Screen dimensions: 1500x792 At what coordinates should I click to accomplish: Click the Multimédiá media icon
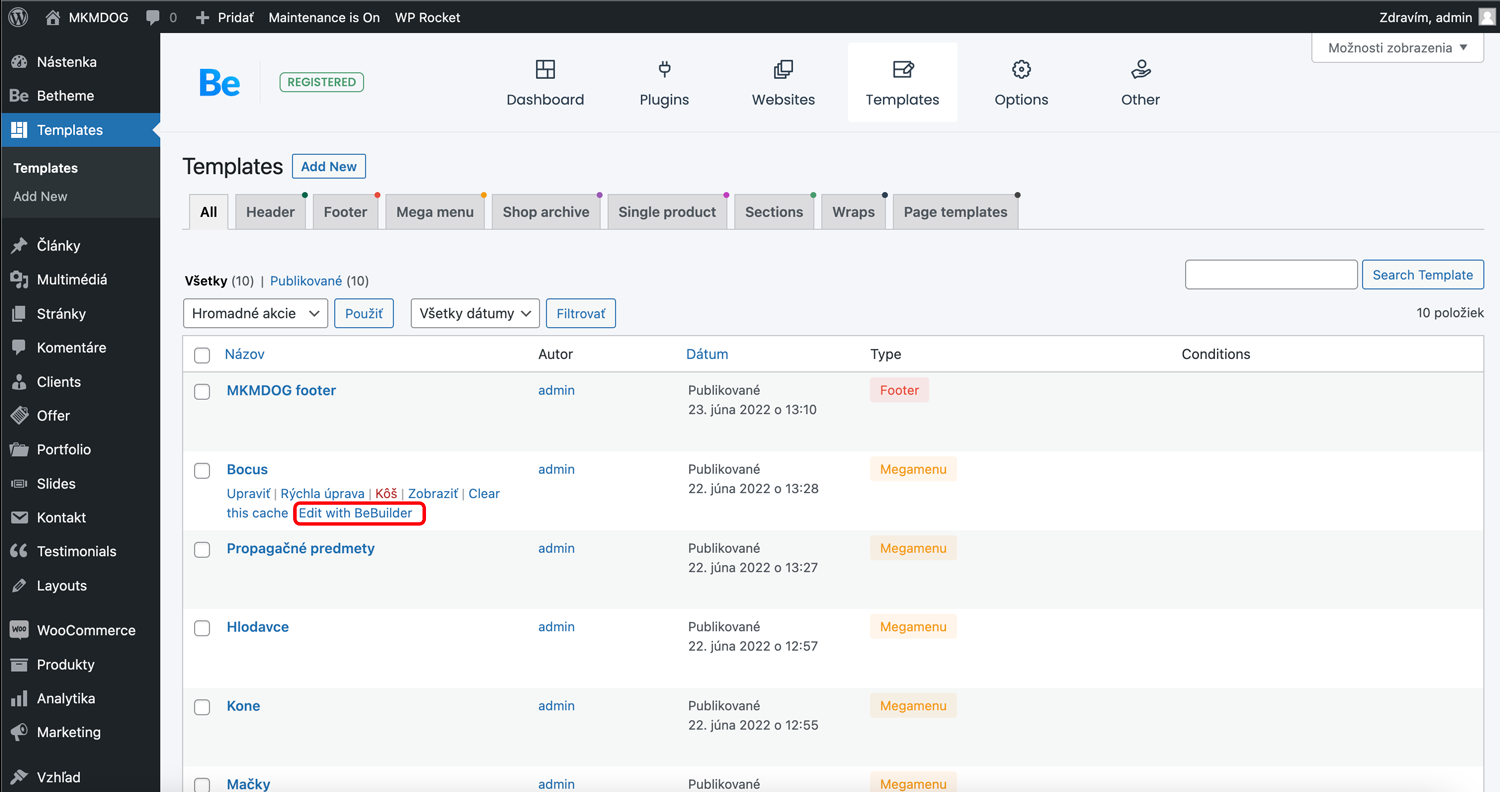19,280
